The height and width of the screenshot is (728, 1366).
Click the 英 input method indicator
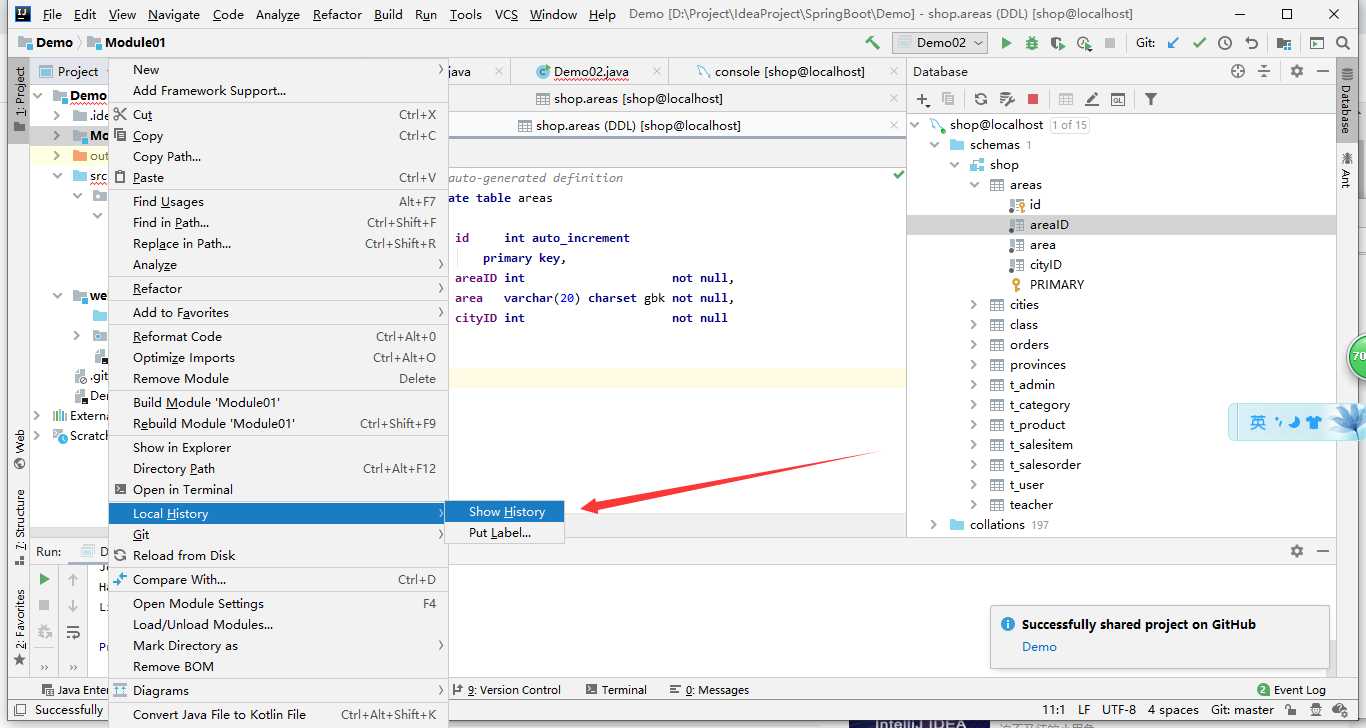[1258, 423]
